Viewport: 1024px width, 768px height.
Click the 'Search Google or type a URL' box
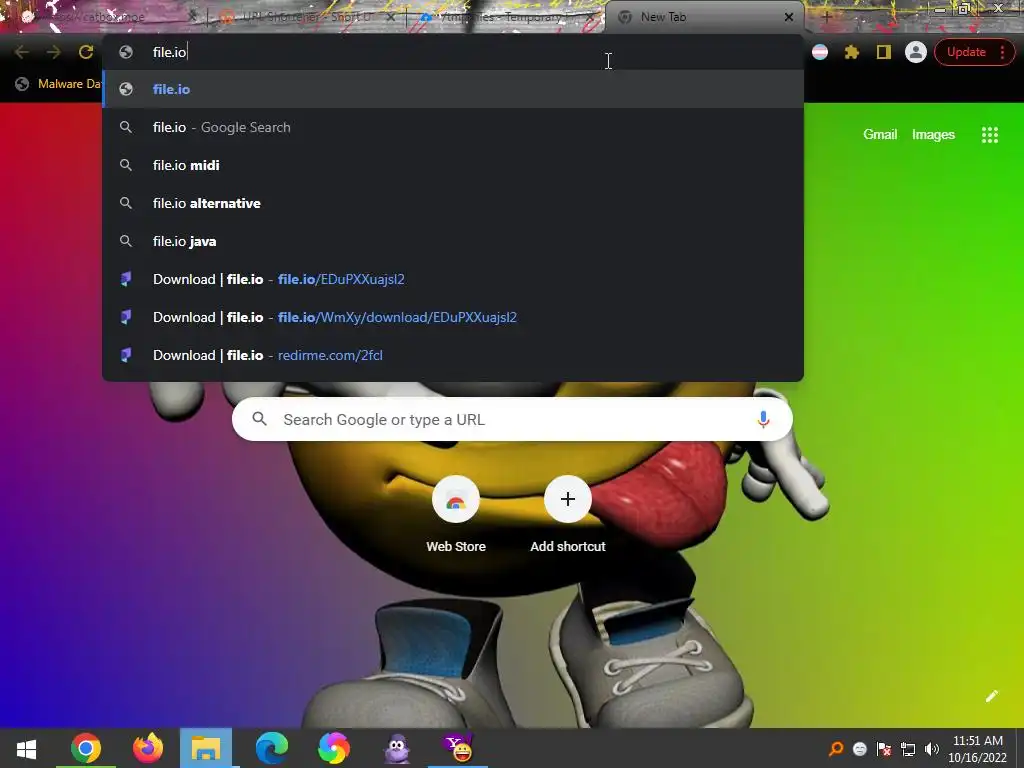click(x=512, y=419)
